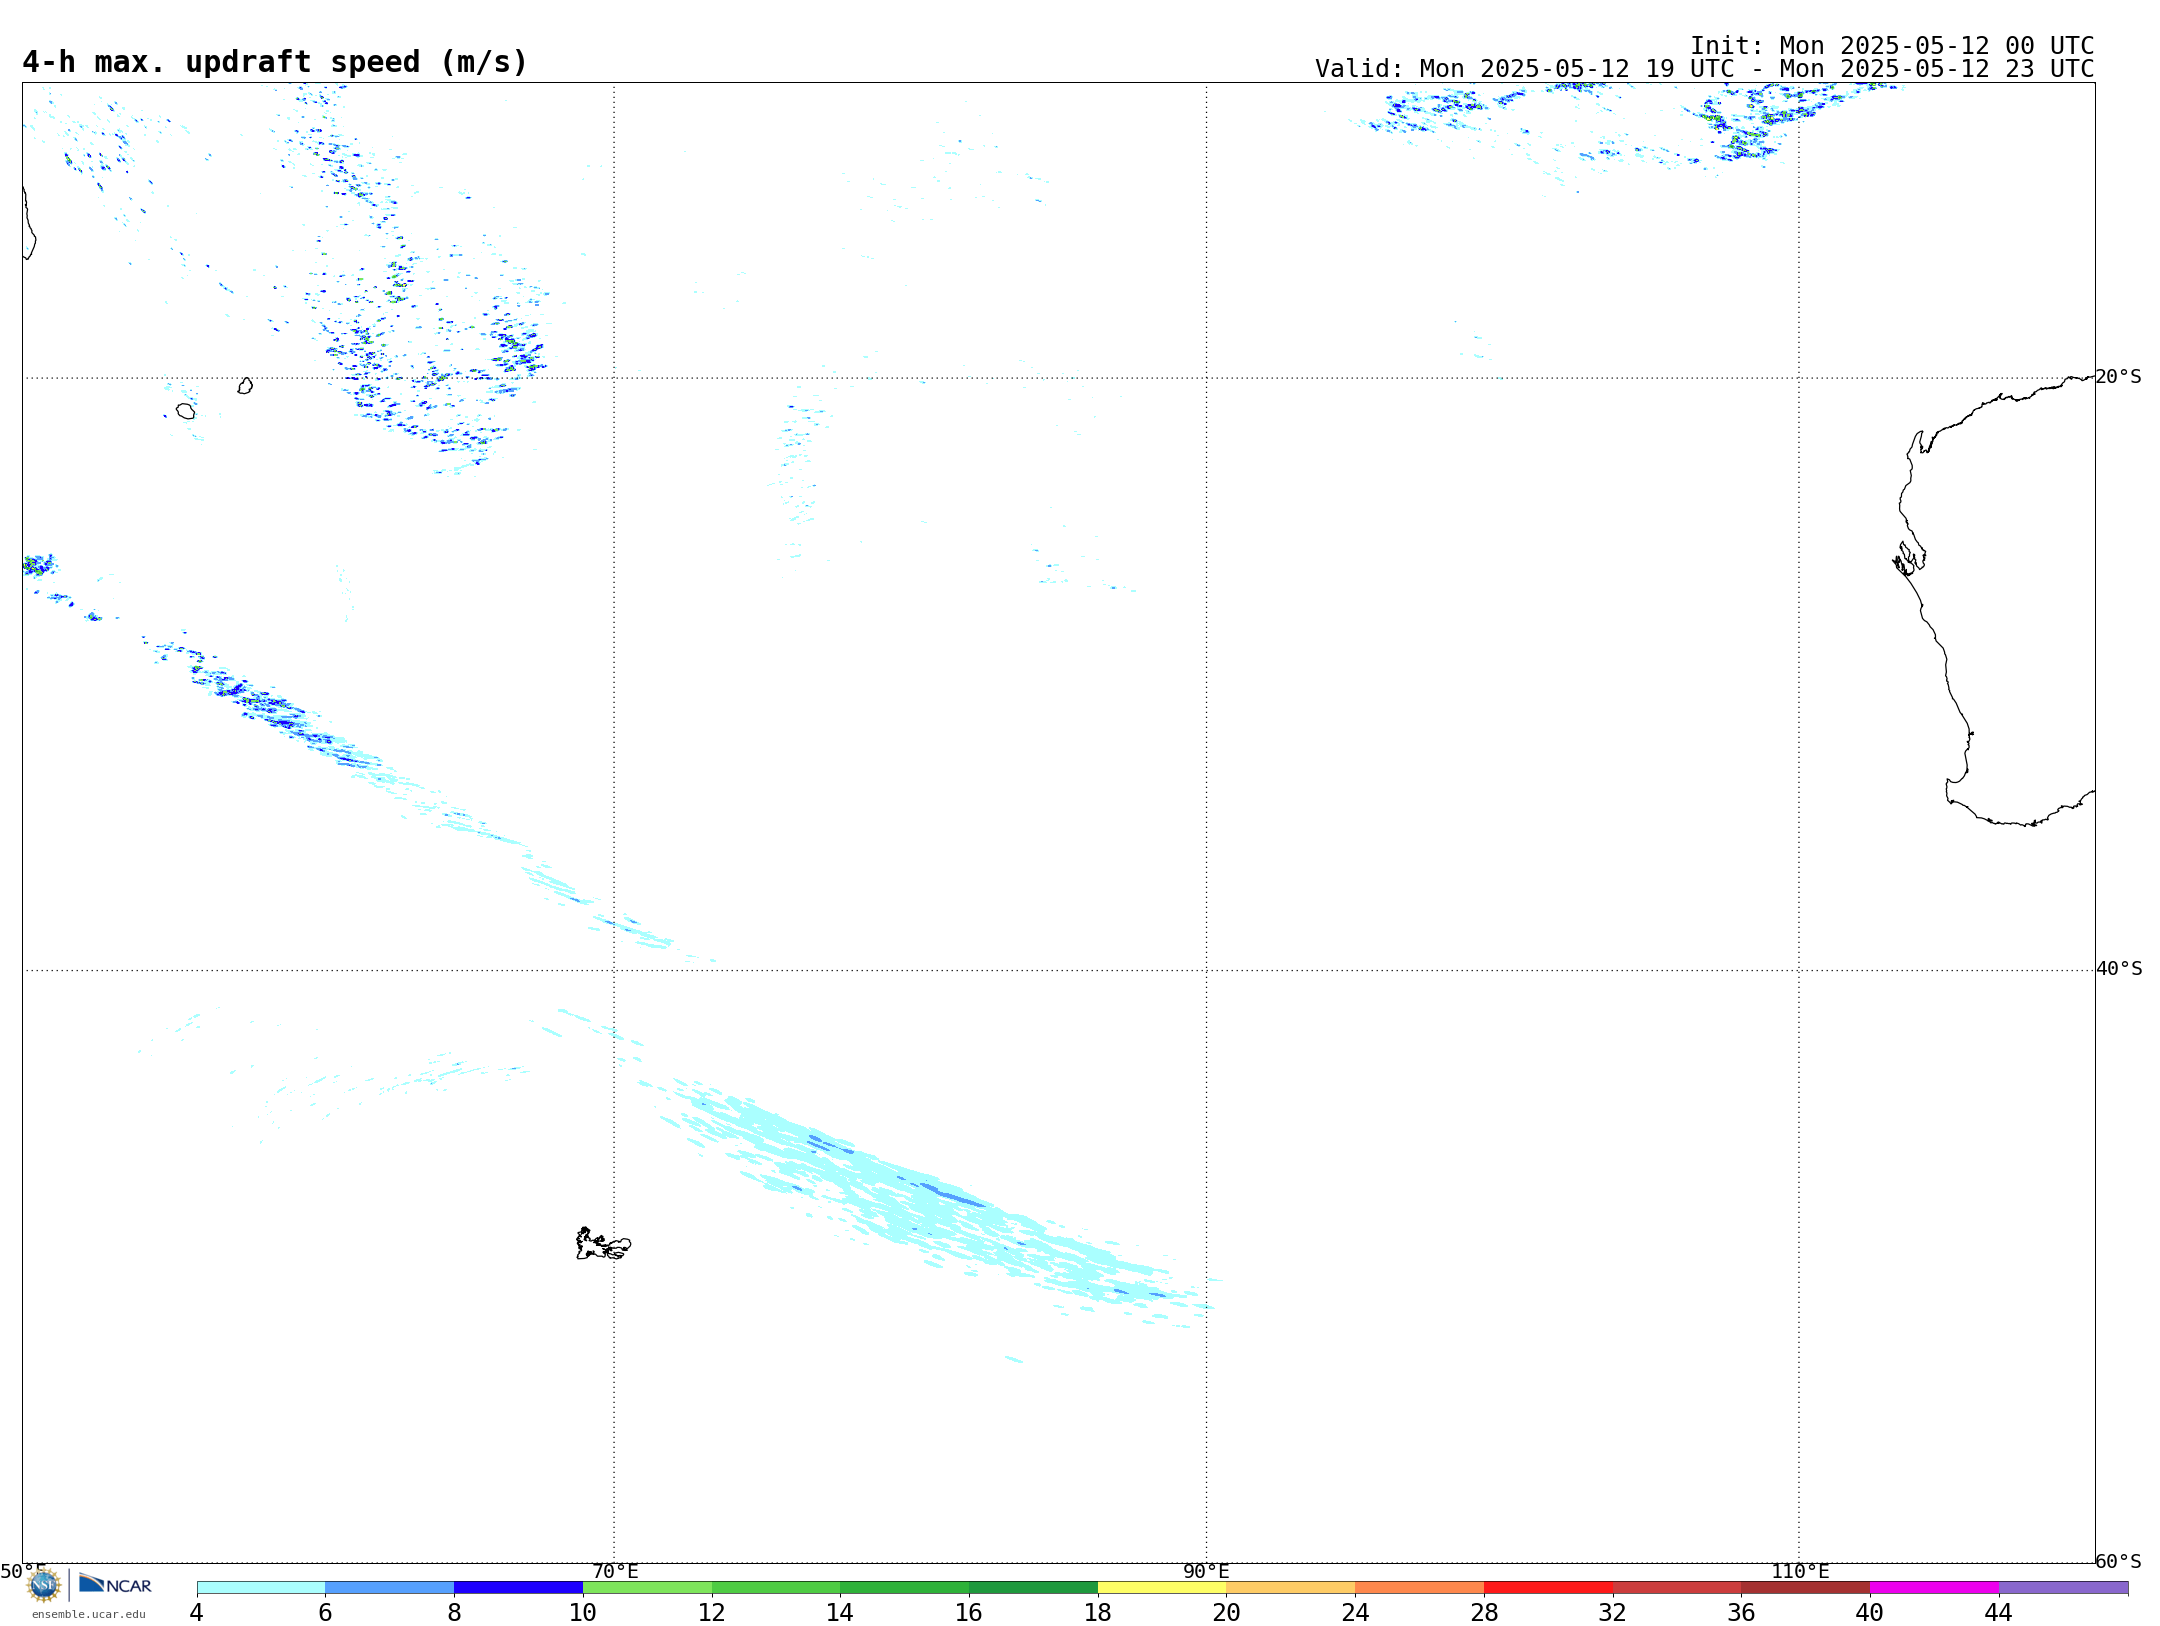Click the magenta 40-44 color swatch
The height and width of the screenshot is (1626, 2160).
(1934, 1588)
